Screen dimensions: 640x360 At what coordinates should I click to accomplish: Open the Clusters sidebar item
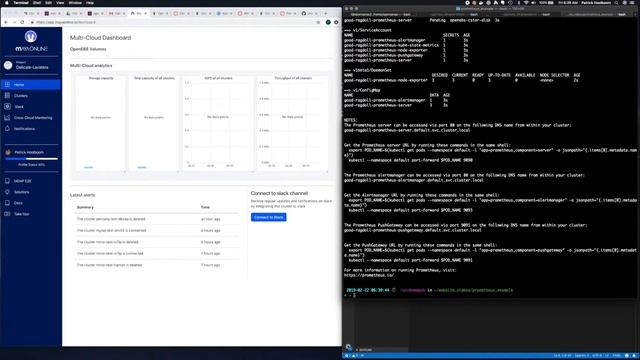30,96
